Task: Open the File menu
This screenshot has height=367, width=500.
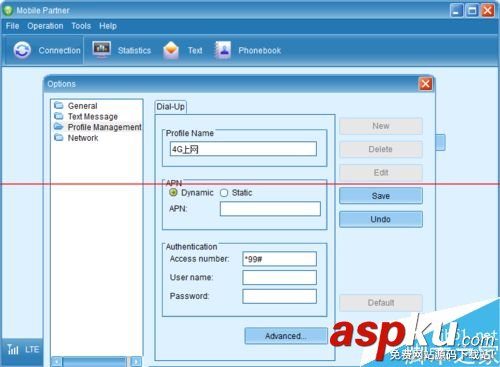Action: tap(12, 26)
